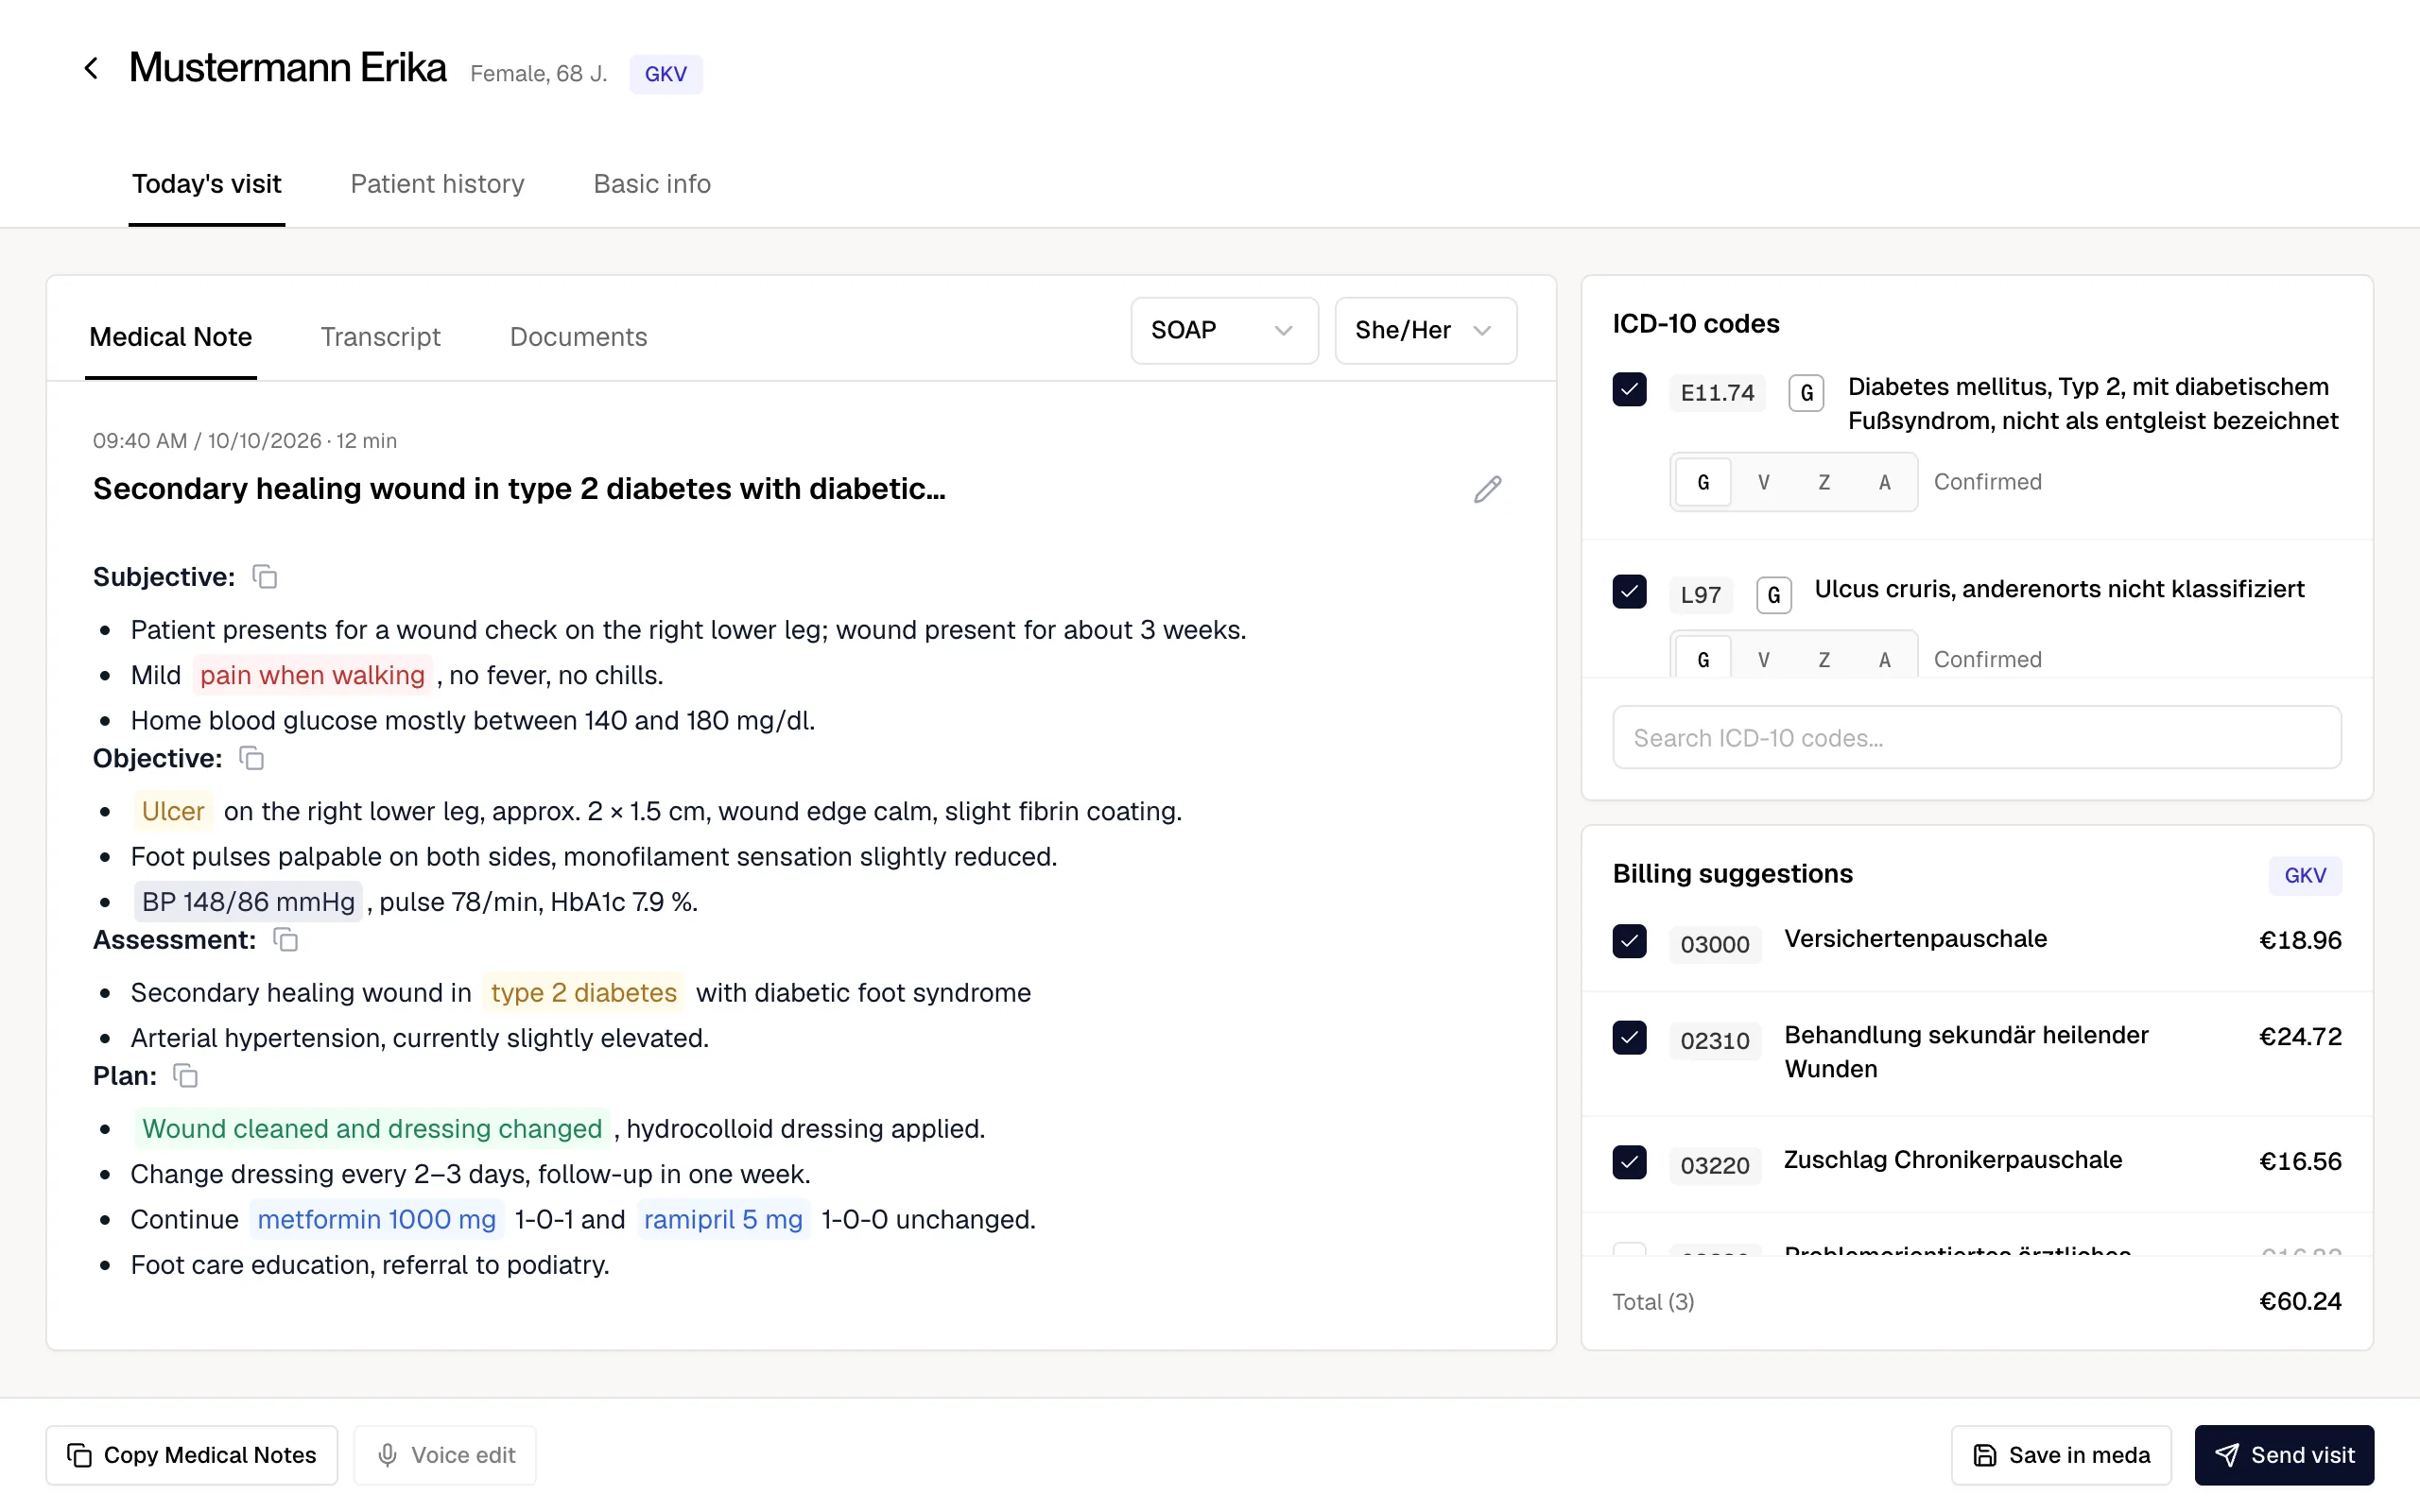2420x1512 pixels.
Task: Click the 'ramipril 5 mg' medication tag
Action: point(723,1220)
